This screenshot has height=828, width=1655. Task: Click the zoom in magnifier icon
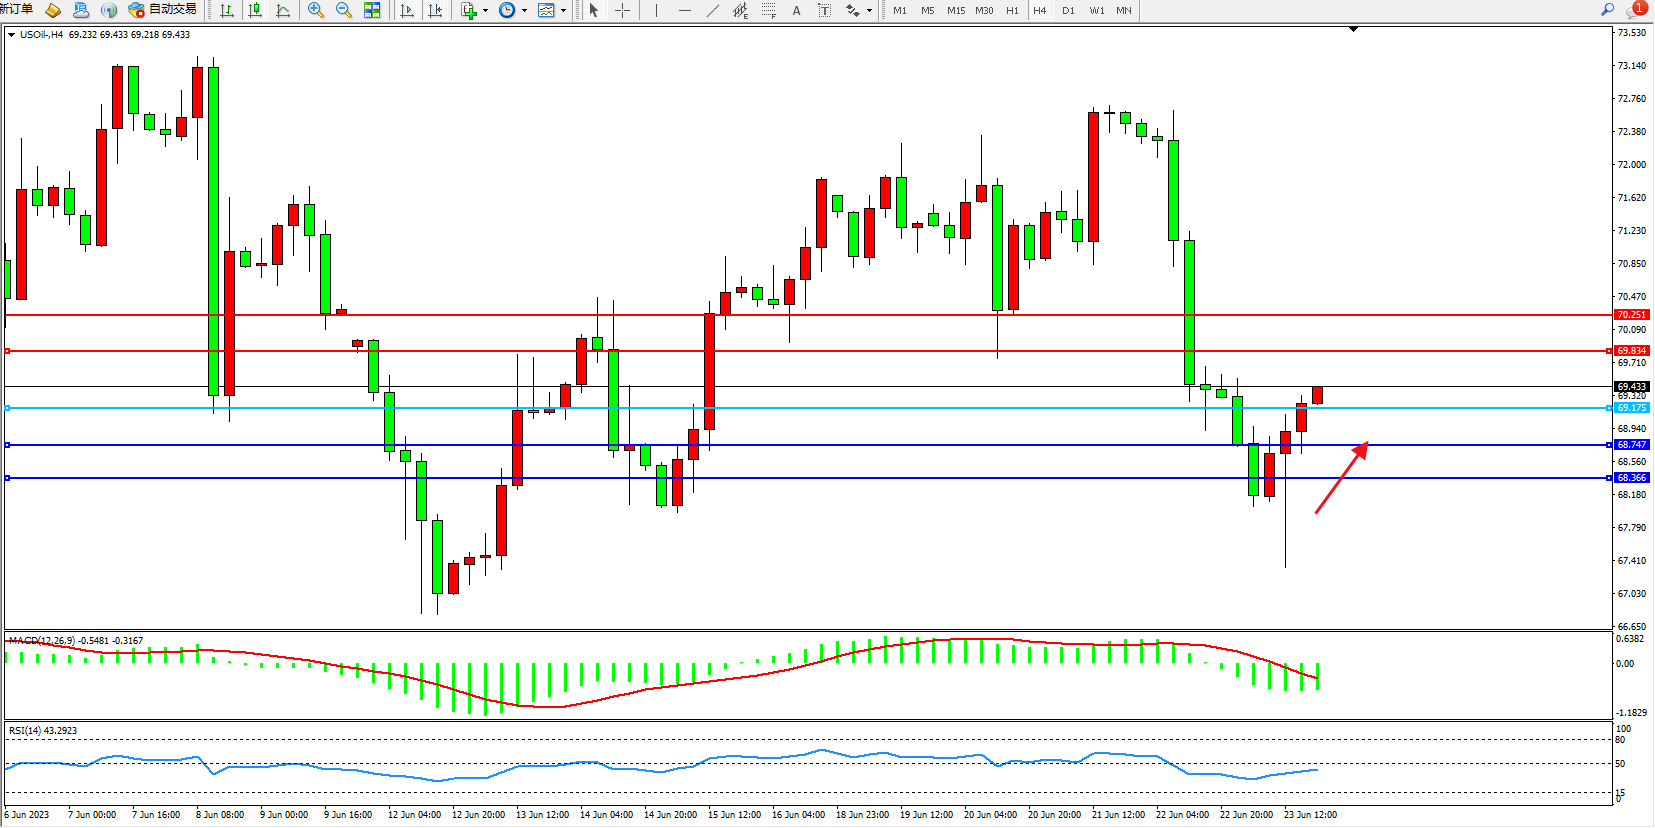tap(316, 10)
